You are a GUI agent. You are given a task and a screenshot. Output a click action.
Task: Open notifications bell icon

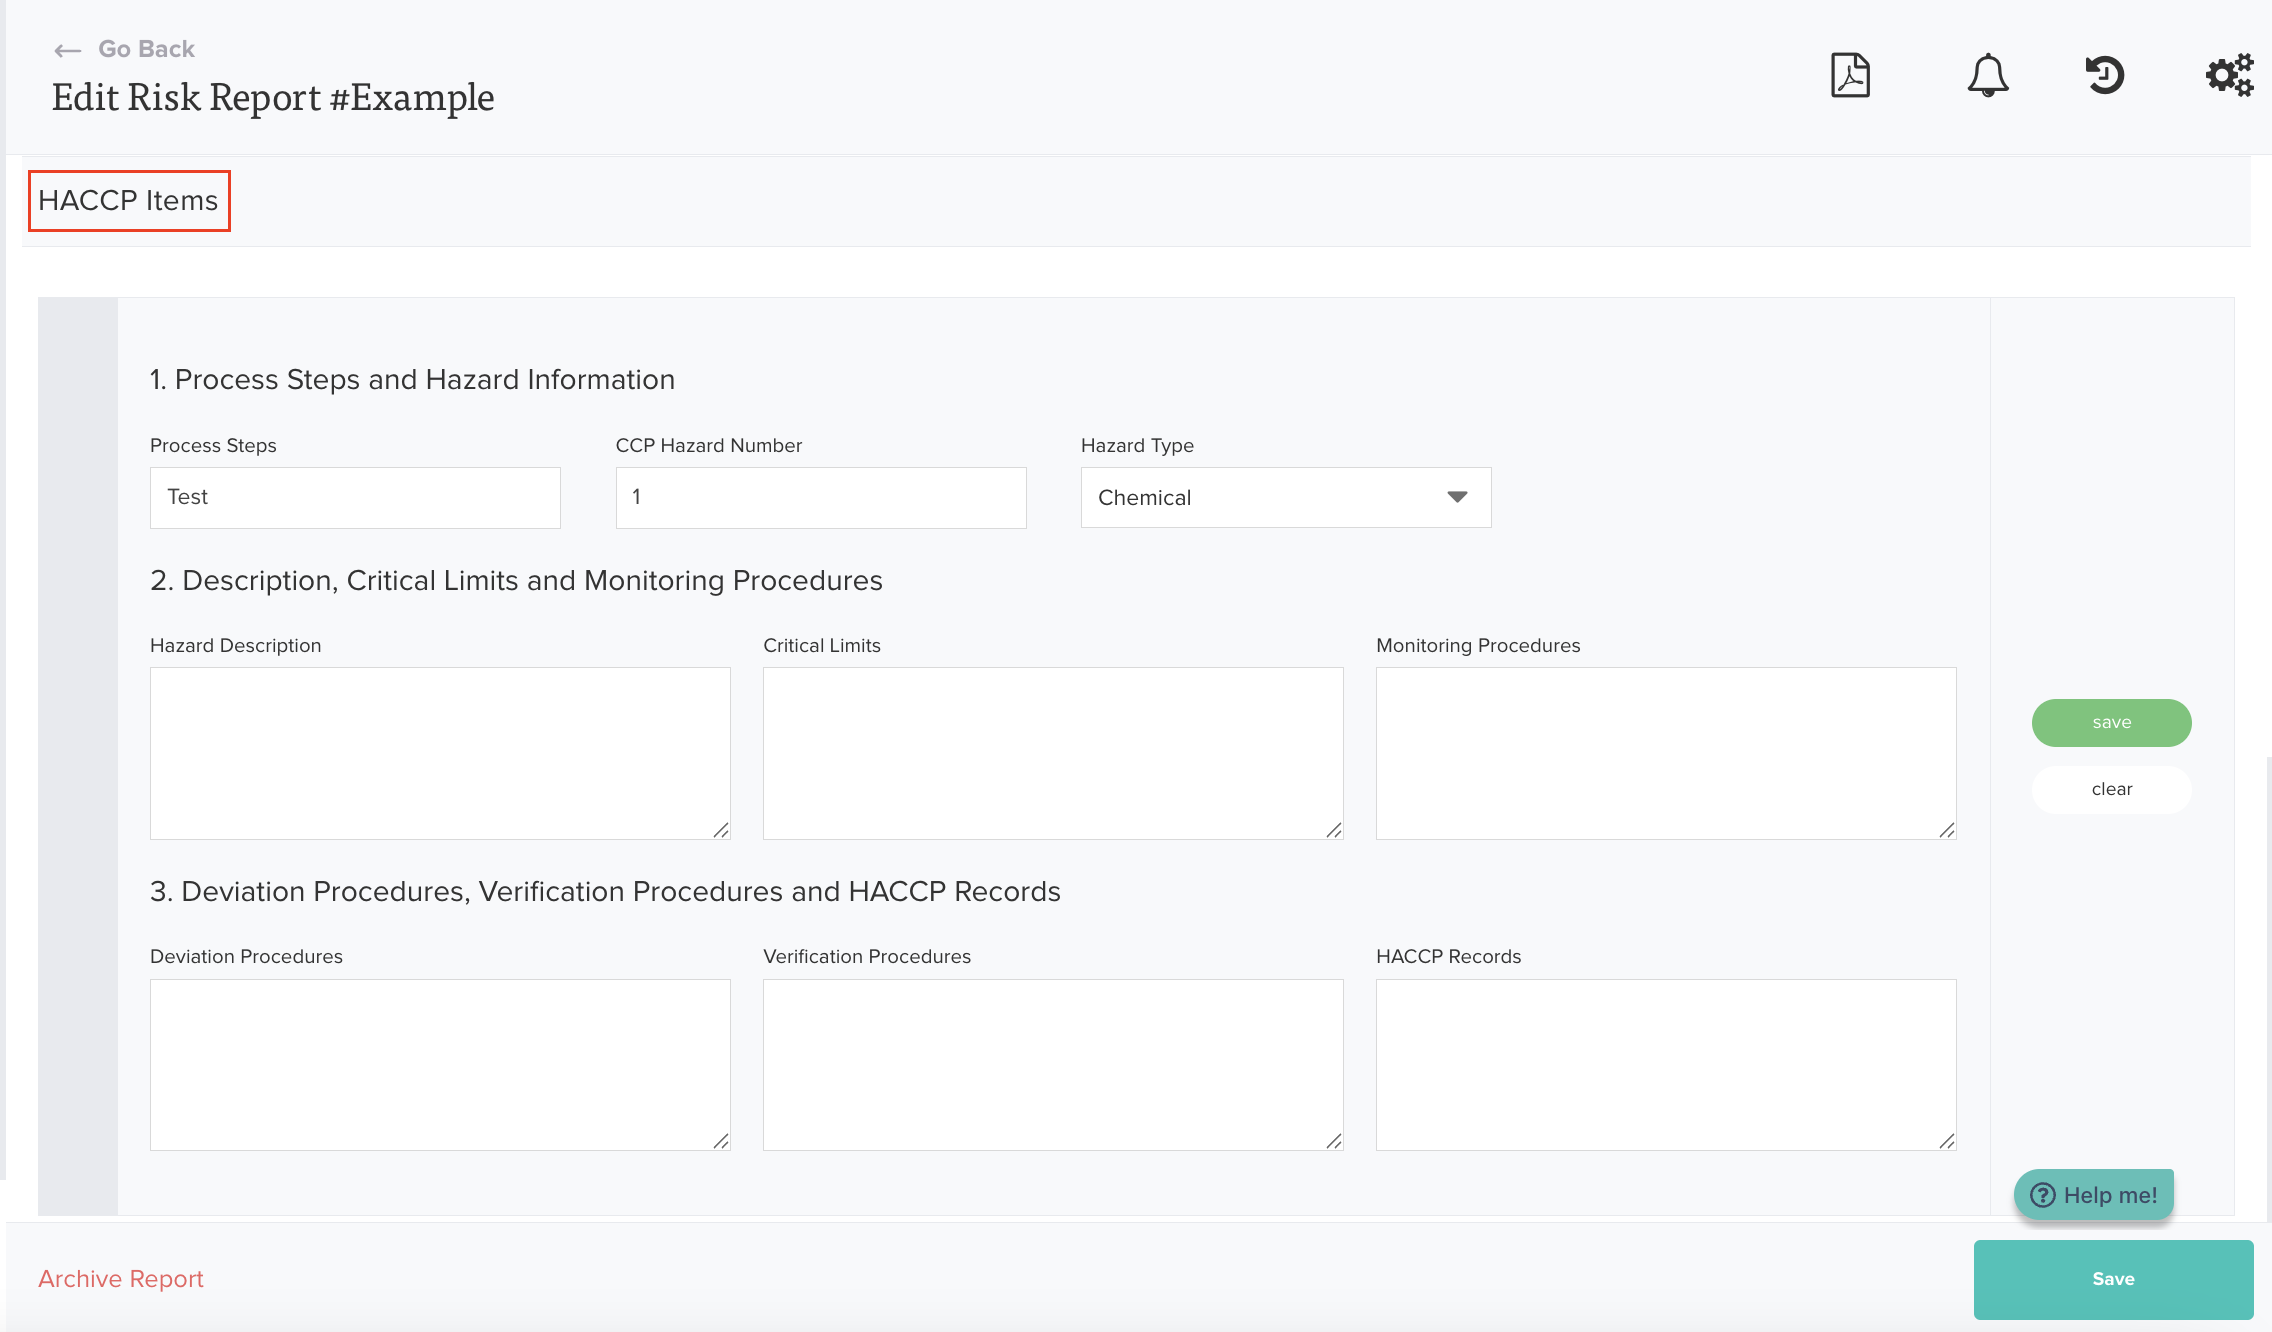[1987, 75]
